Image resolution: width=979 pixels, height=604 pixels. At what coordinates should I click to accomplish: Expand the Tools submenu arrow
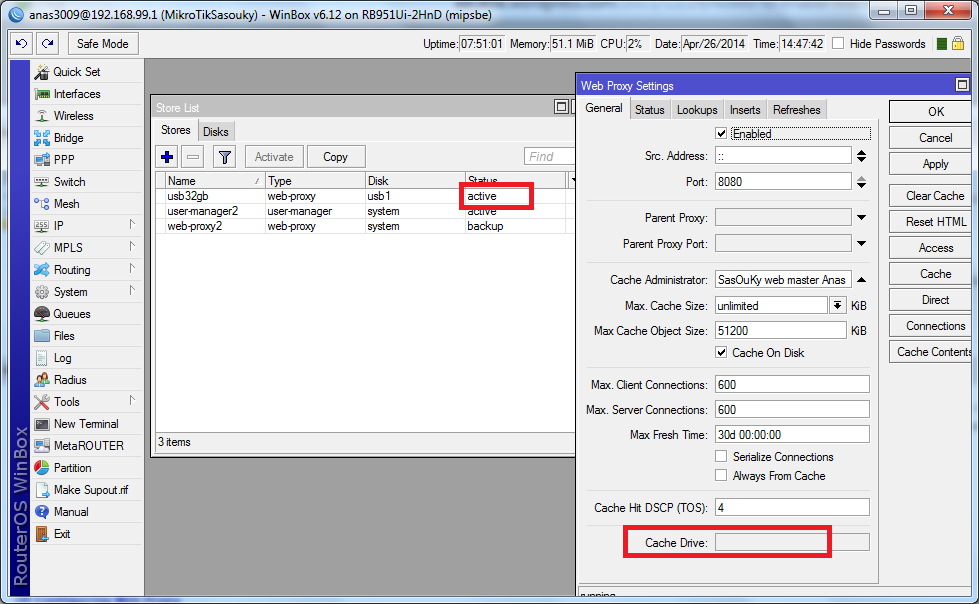click(x=132, y=400)
